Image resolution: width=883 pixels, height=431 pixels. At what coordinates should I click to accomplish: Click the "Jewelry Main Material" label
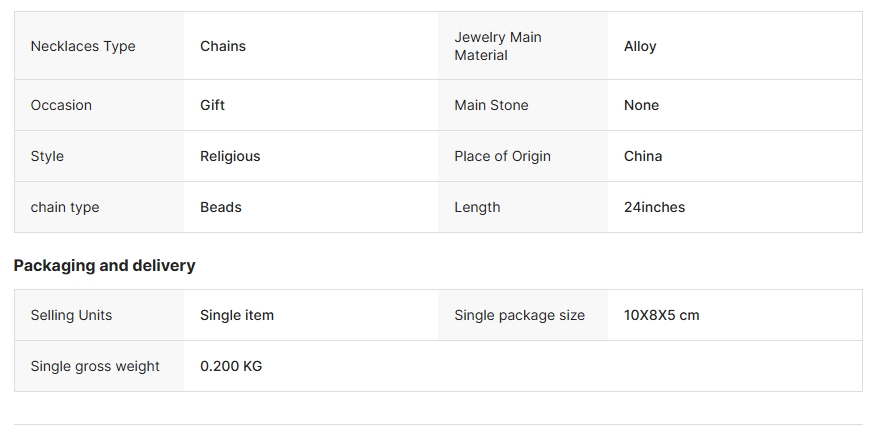pyautogui.click(x=498, y=46)
